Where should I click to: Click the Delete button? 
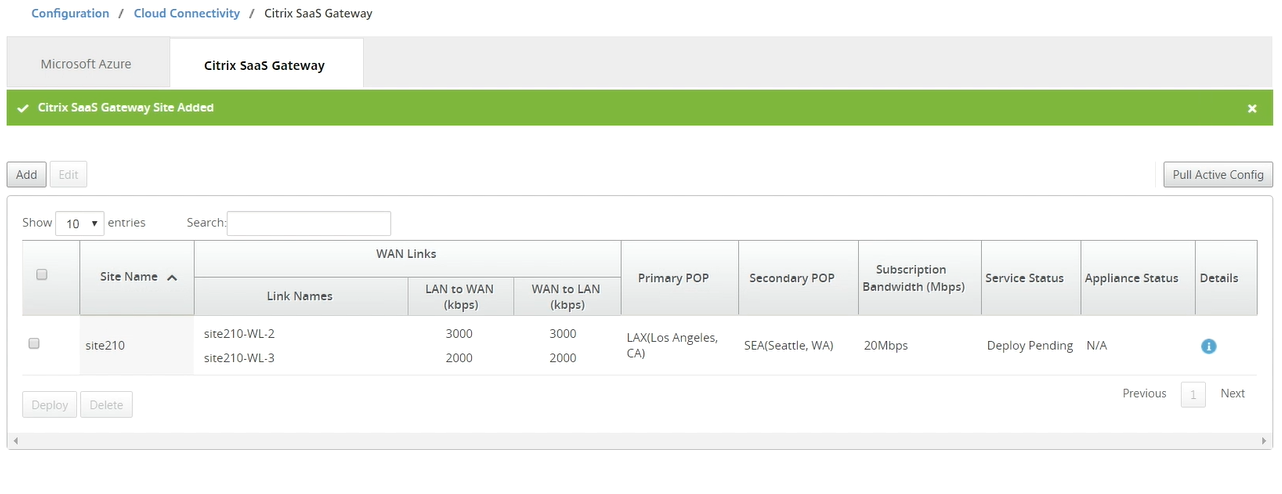pyautogui.click(x=106, y=405)
